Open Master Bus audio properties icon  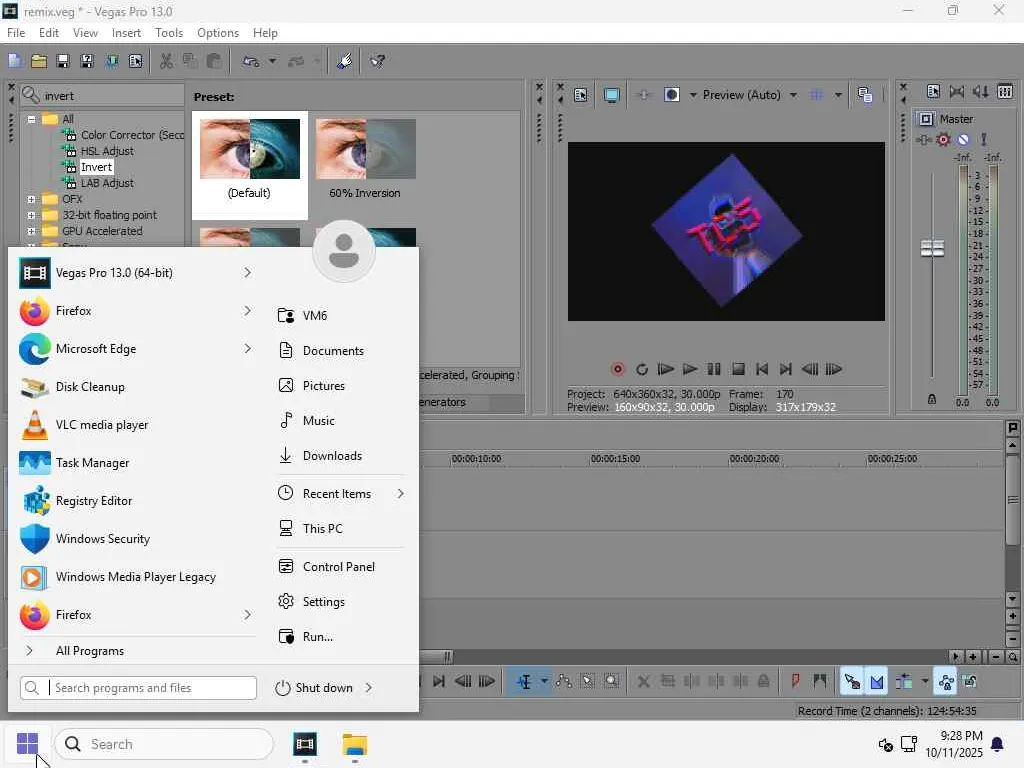pos(933,92)
